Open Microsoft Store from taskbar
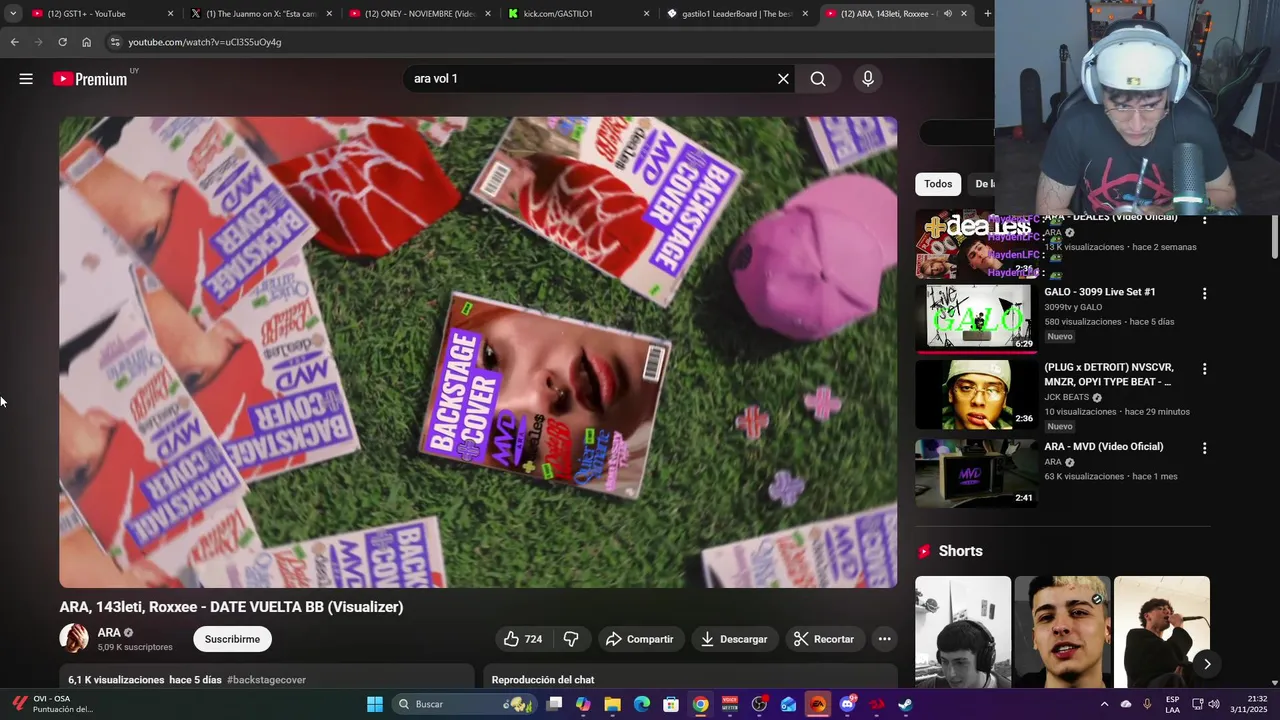This screenshot has width=1280, height=720. (x=671, y=704)
